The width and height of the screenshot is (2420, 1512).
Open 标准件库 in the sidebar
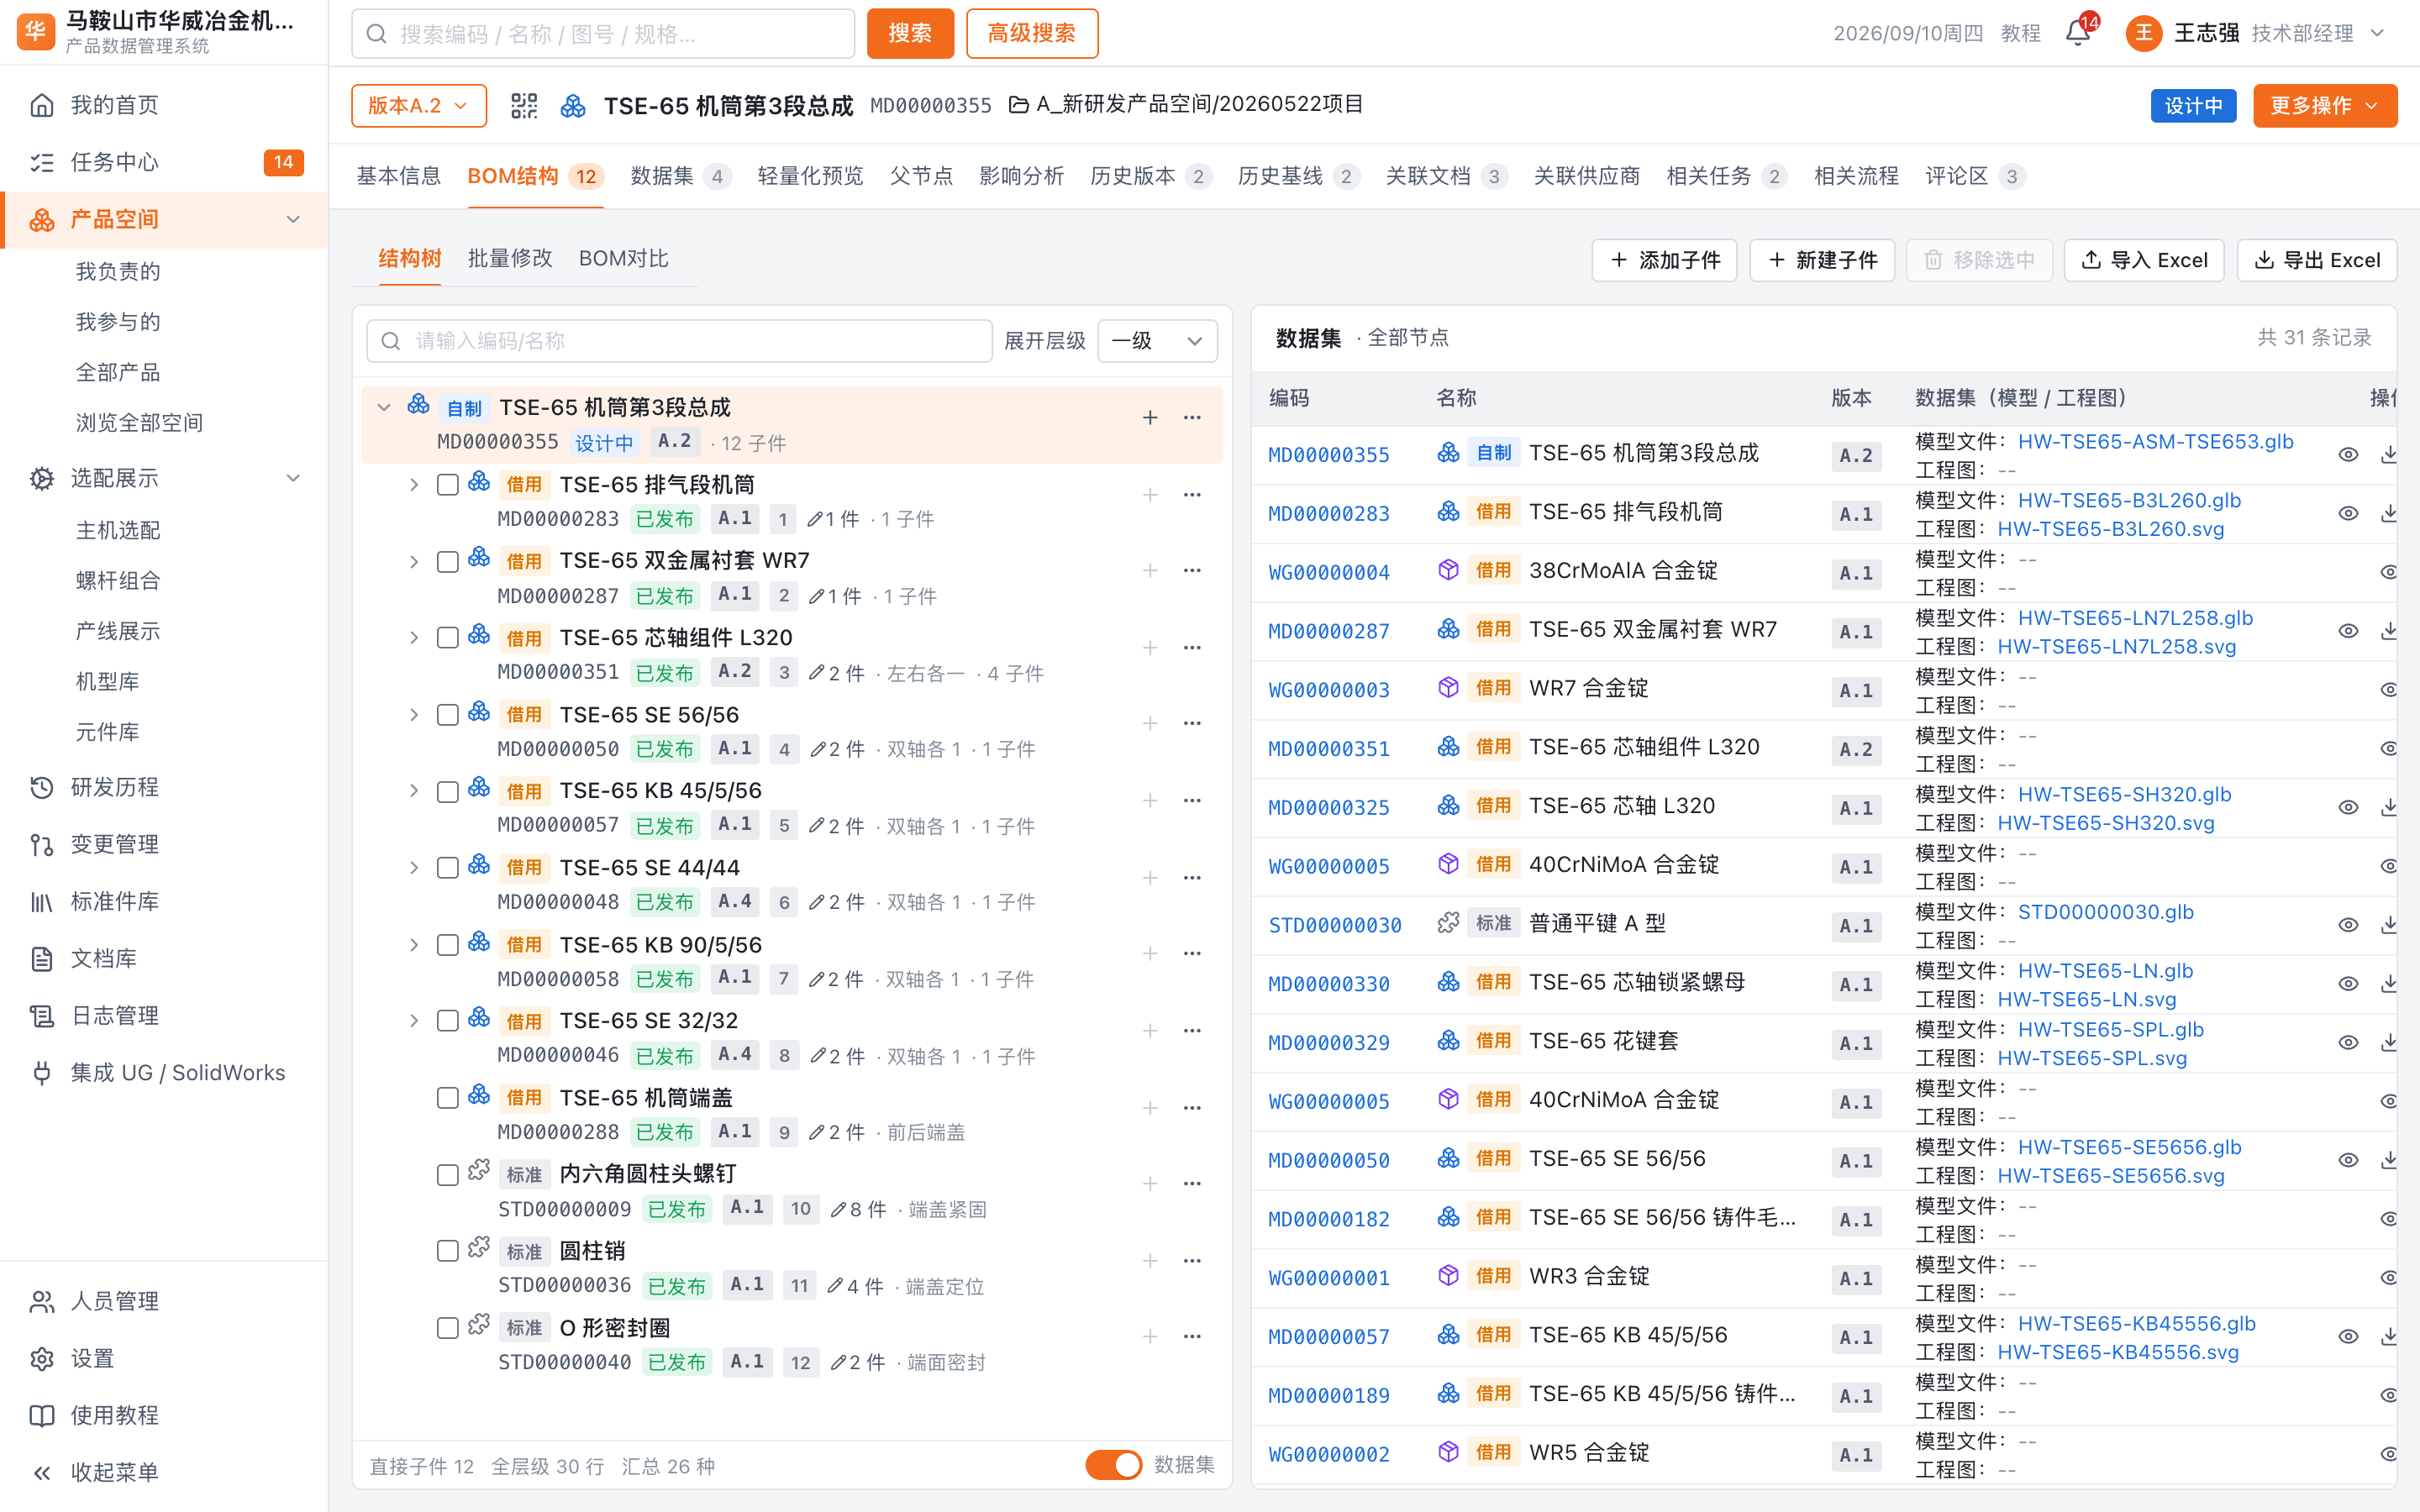pyautogui.click(x=164, y=901)
